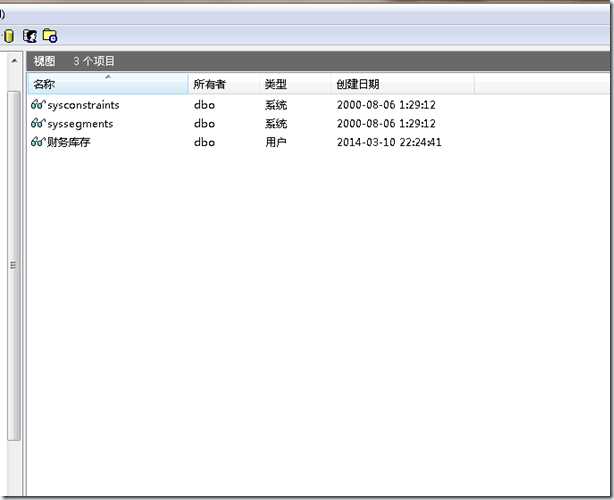This screenshot has height=500, width=614.
Task: Click 系统 type of sysconstraints row
Action: point(276,105)
